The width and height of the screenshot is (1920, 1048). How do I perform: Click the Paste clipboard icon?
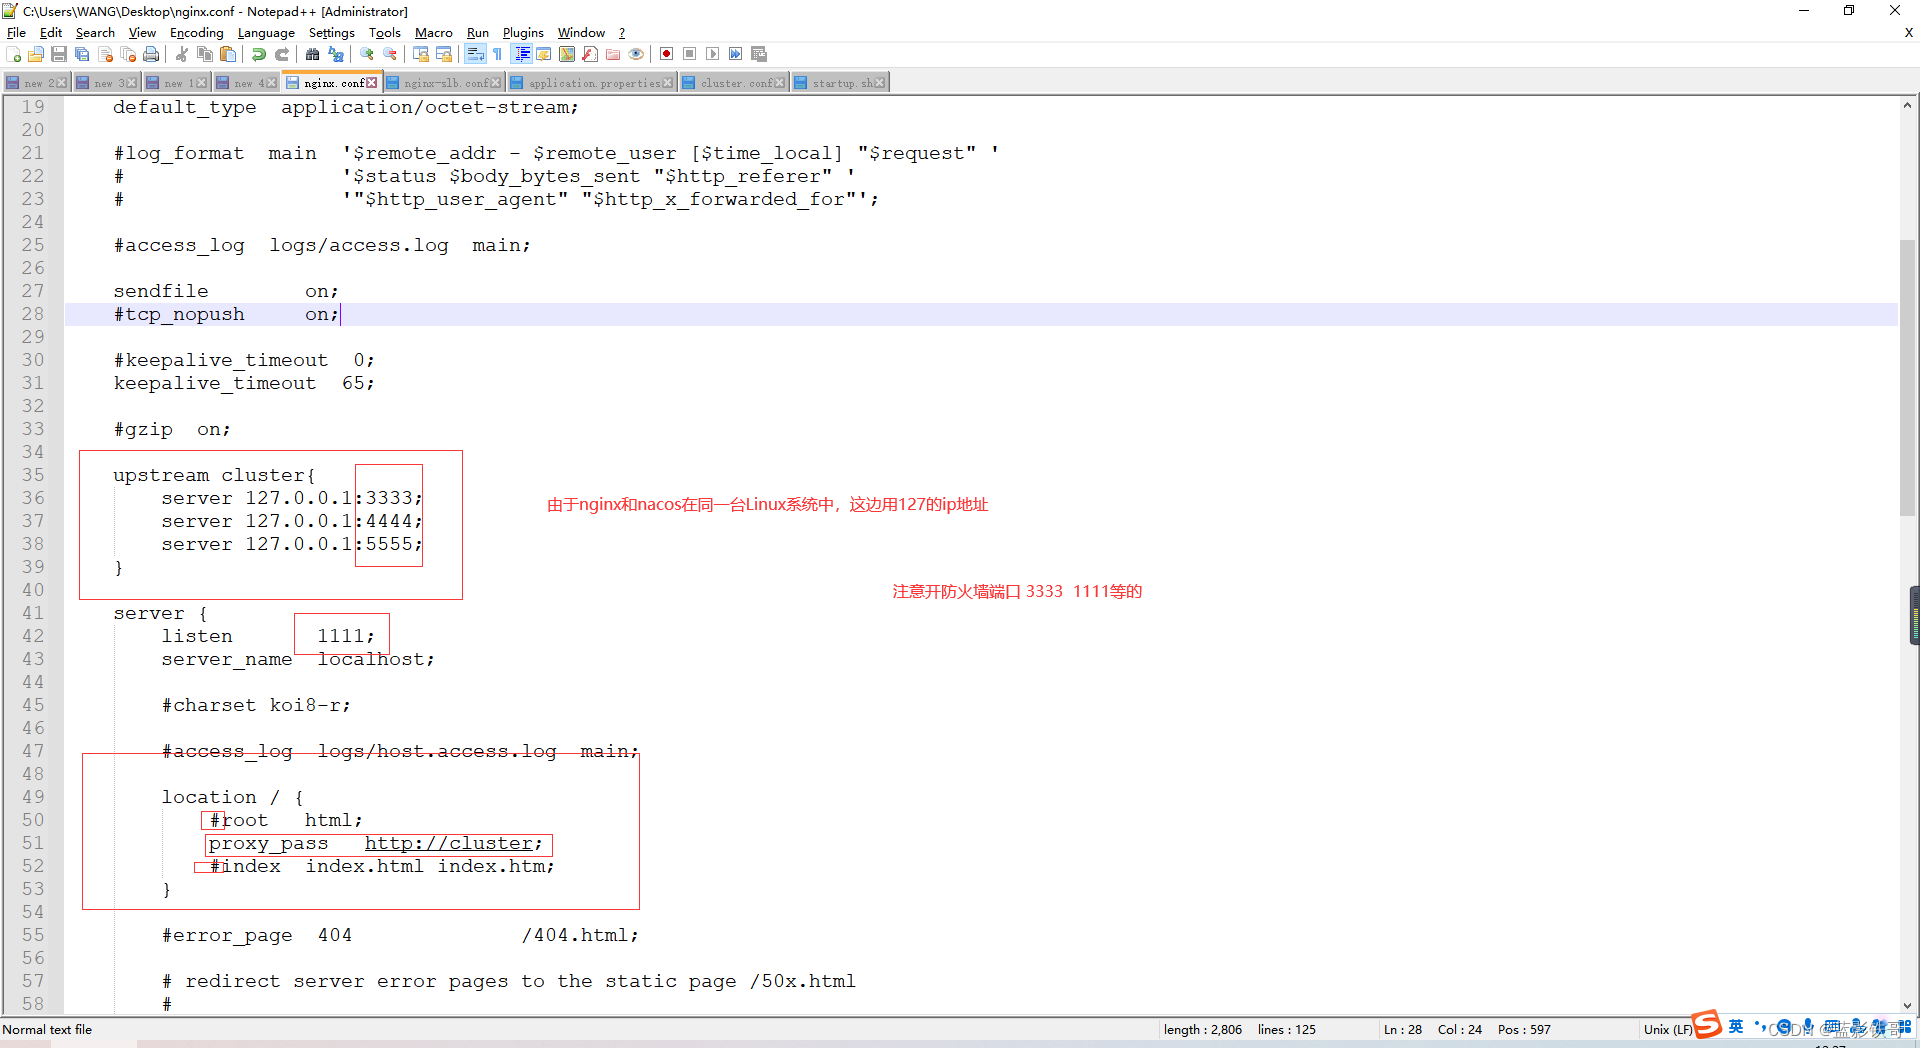[x=228, y=54]
